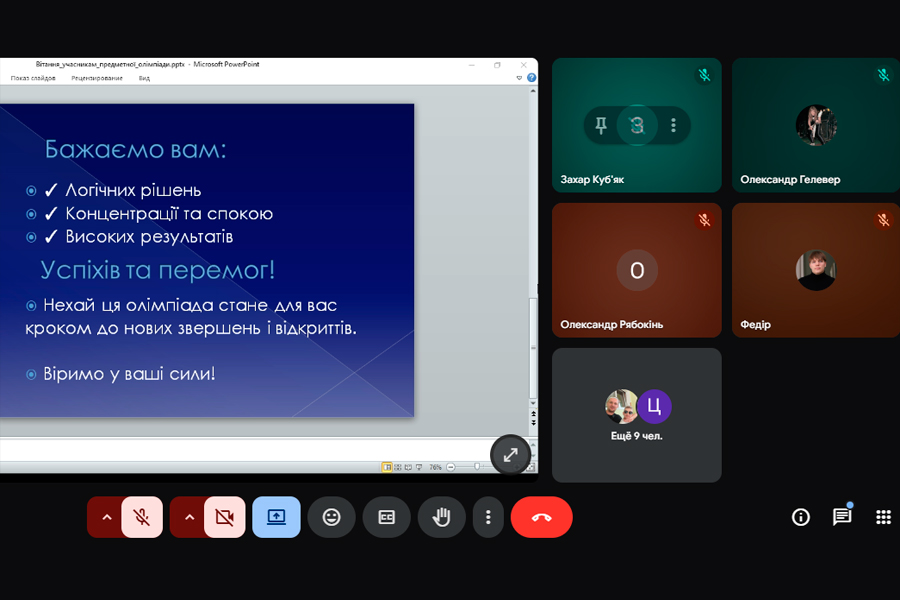Click the PowerPoint window title text
Viewport: 900px width, 600px height.
pyautogui.click(x=148, y=64)
